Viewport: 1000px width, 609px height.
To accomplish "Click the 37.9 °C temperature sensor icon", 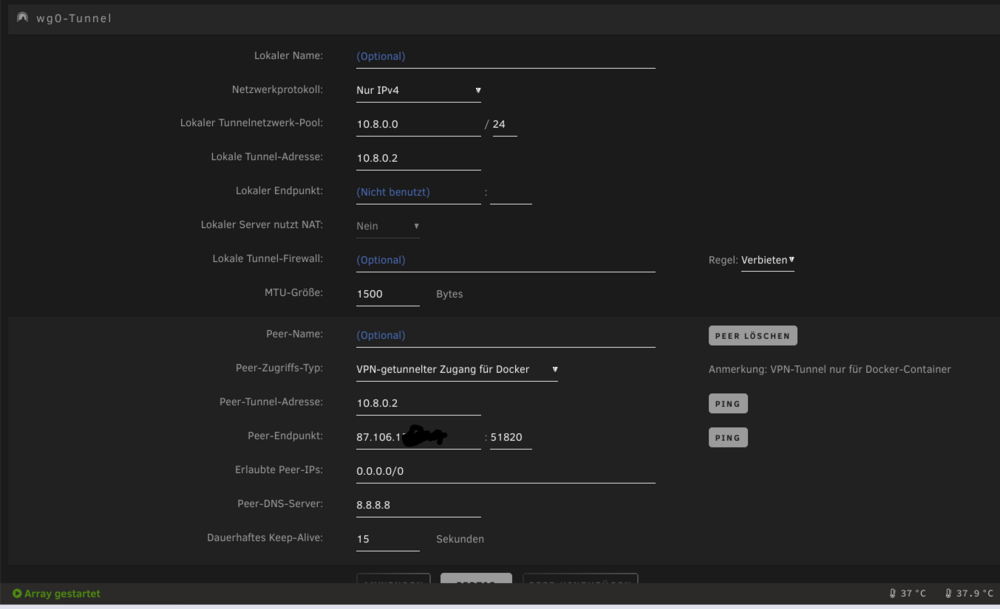I will pos(948,594).
